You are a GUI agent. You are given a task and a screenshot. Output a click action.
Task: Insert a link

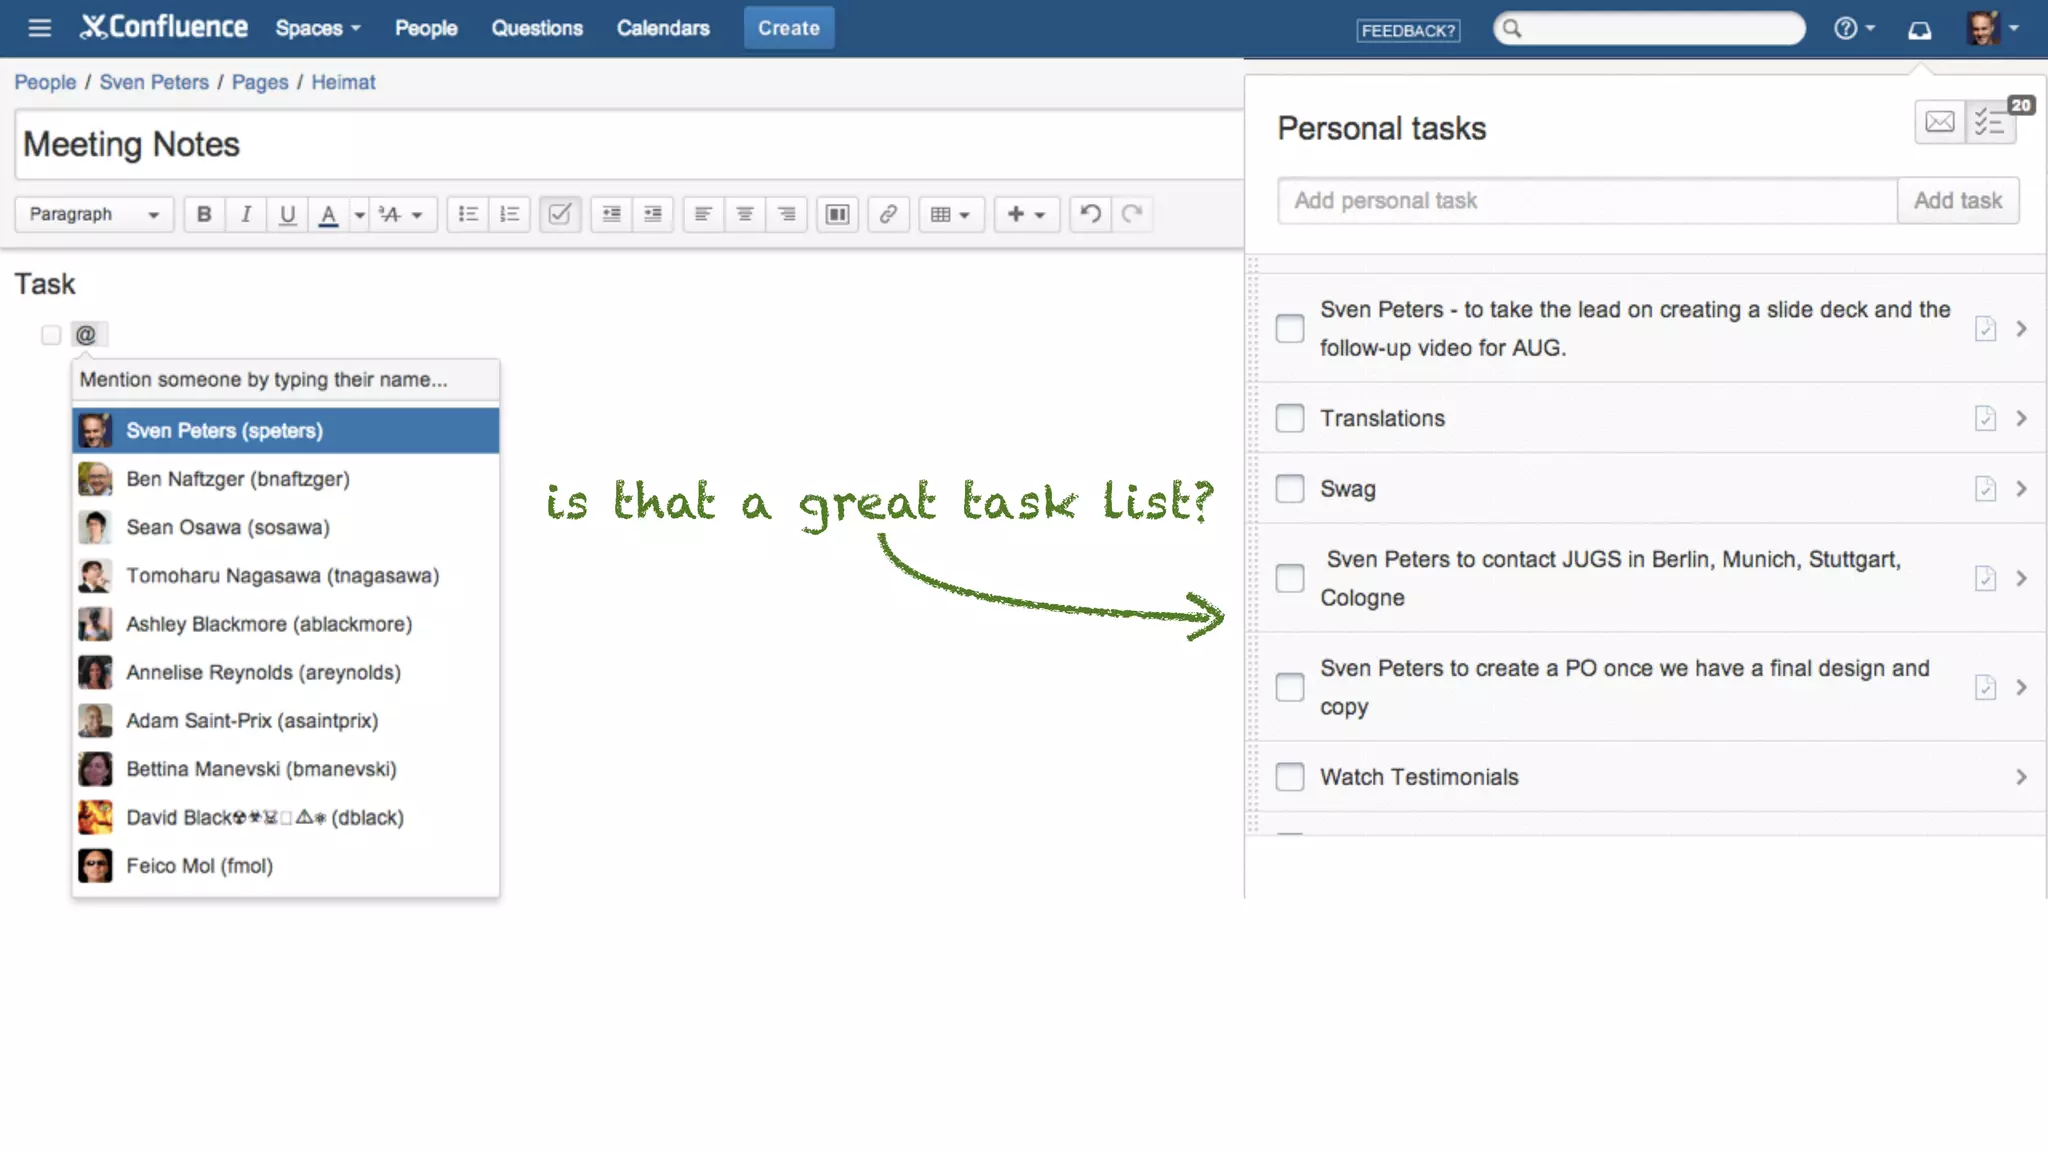click(x=888, y=214)
